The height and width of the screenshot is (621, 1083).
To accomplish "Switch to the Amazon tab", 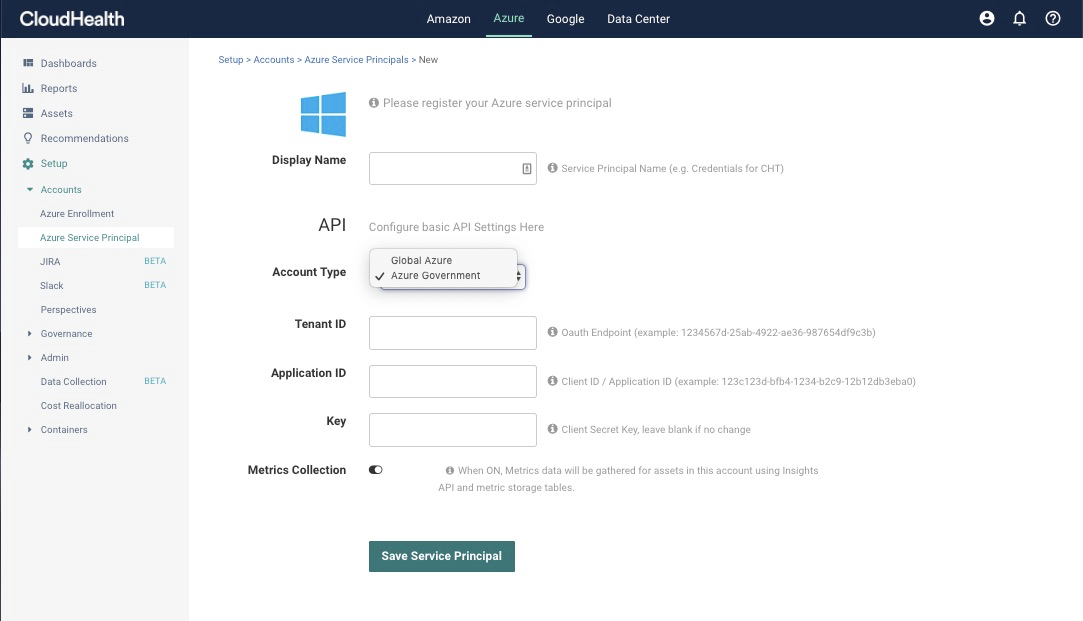I will click(448, 18).
